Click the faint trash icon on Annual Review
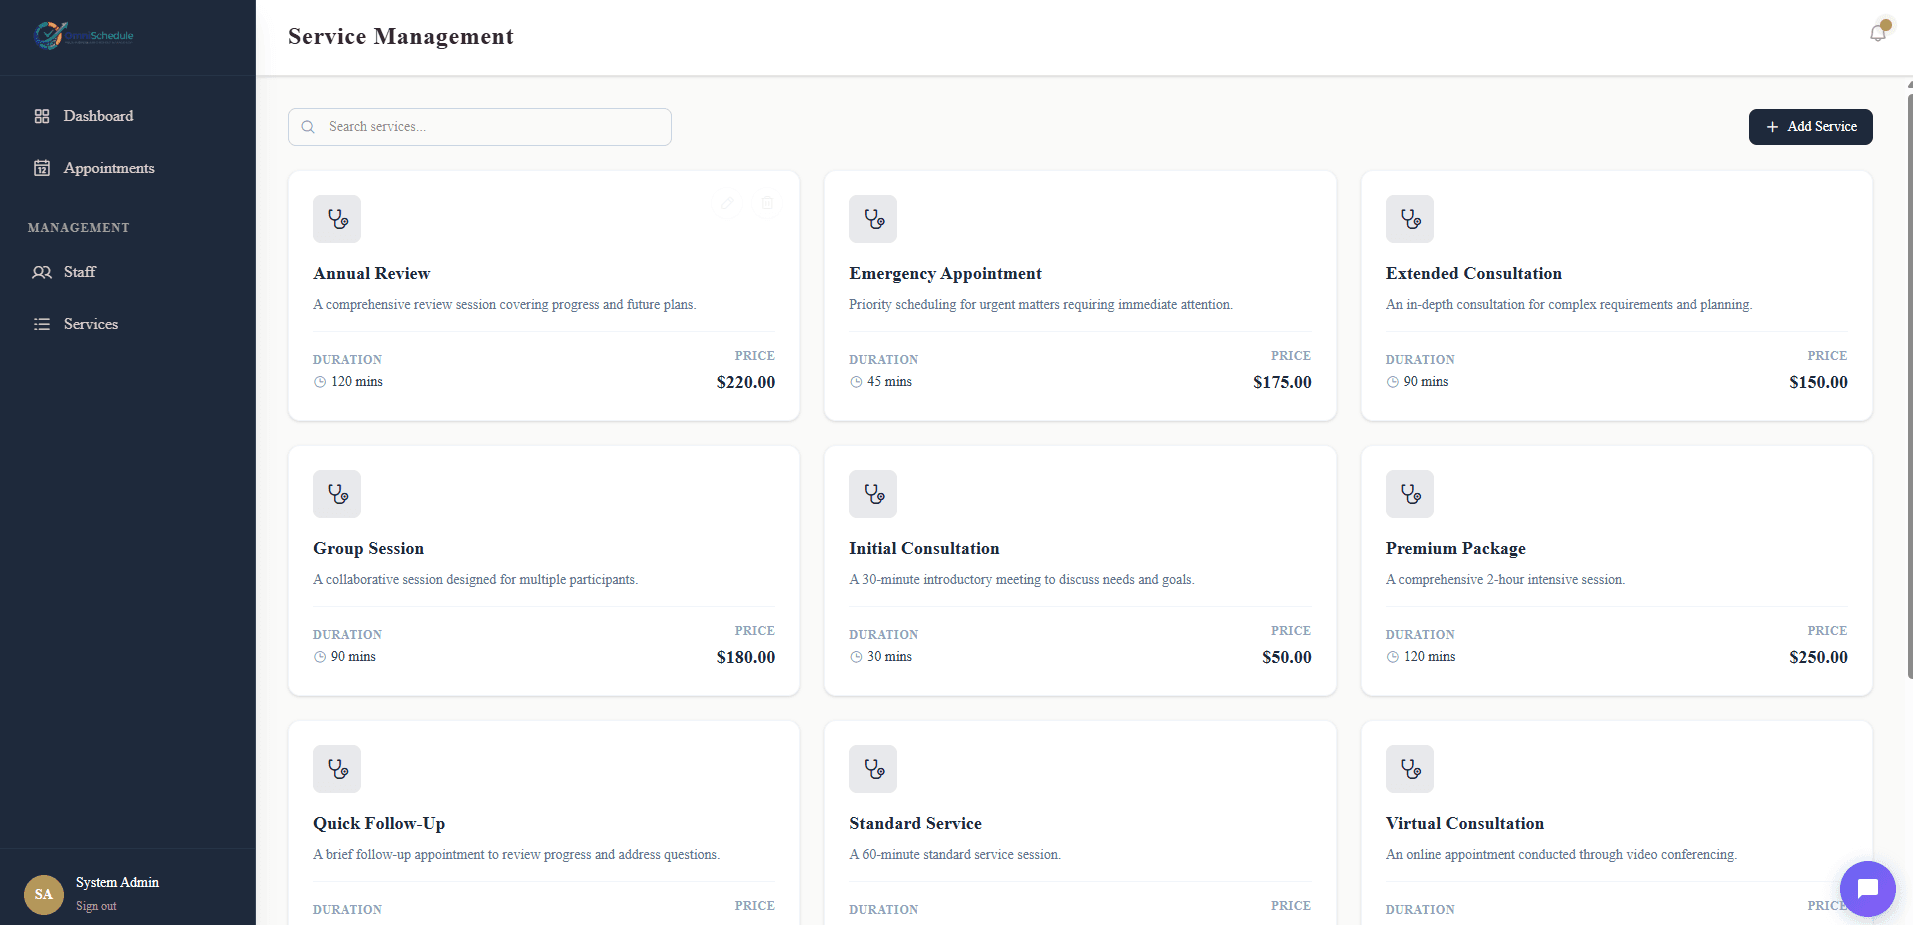 coord(767,203)
